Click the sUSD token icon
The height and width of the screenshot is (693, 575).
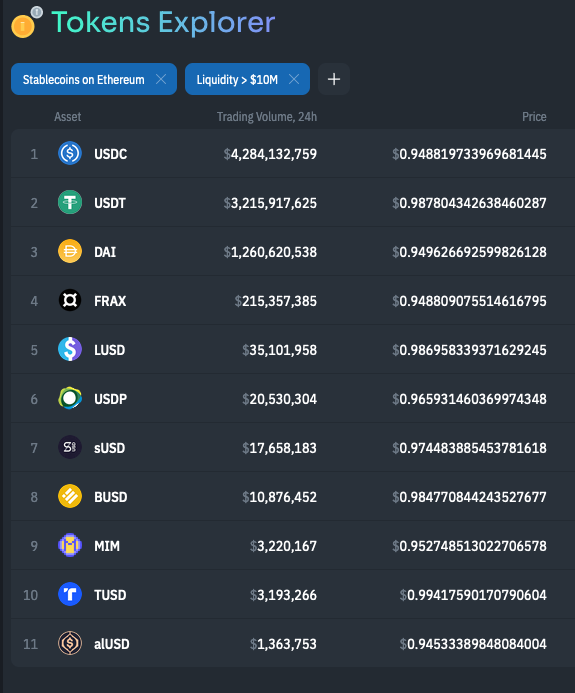click(70, 448)
